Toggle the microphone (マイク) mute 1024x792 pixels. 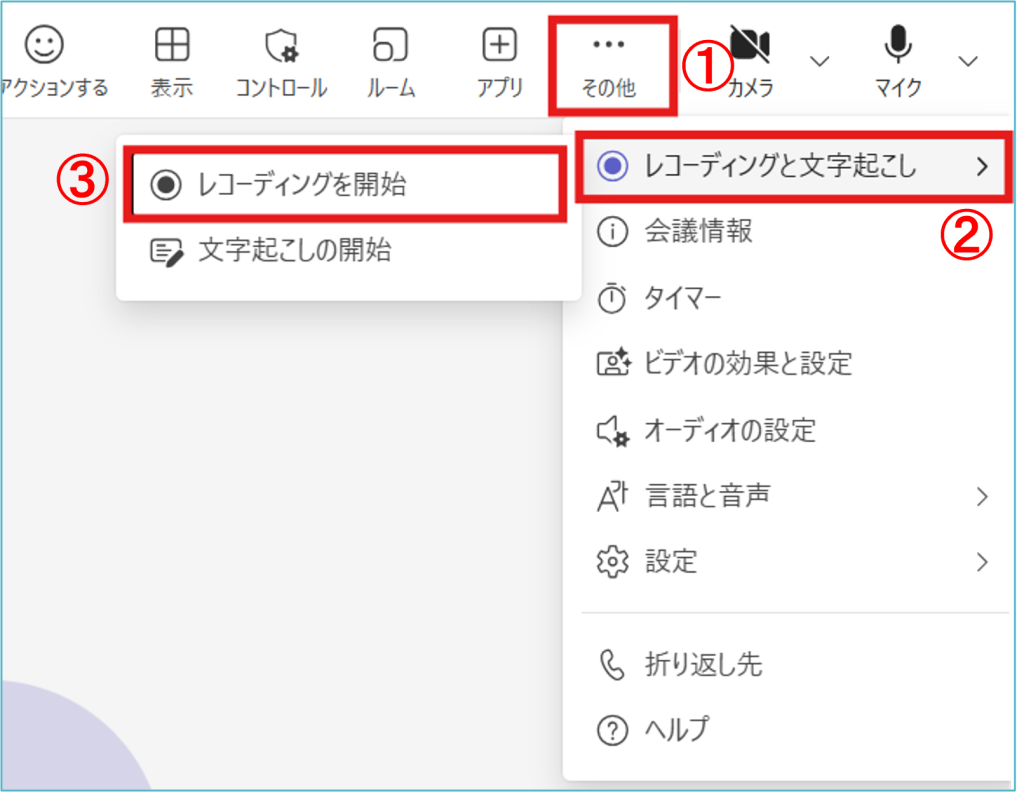897,46
